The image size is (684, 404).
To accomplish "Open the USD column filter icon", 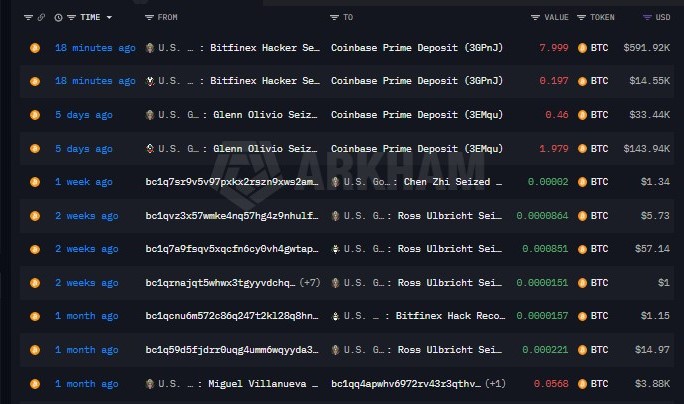I will coord(647,17).
